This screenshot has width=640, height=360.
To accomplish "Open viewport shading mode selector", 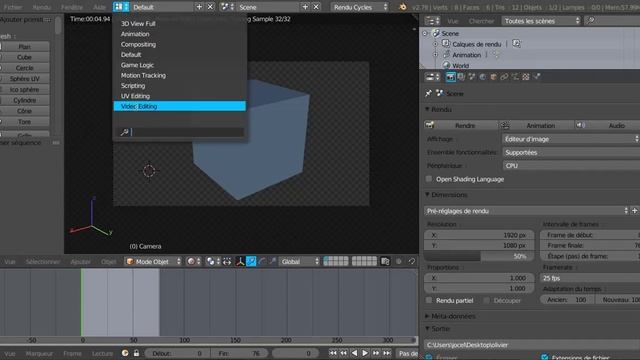I will (x=192, y=261).
